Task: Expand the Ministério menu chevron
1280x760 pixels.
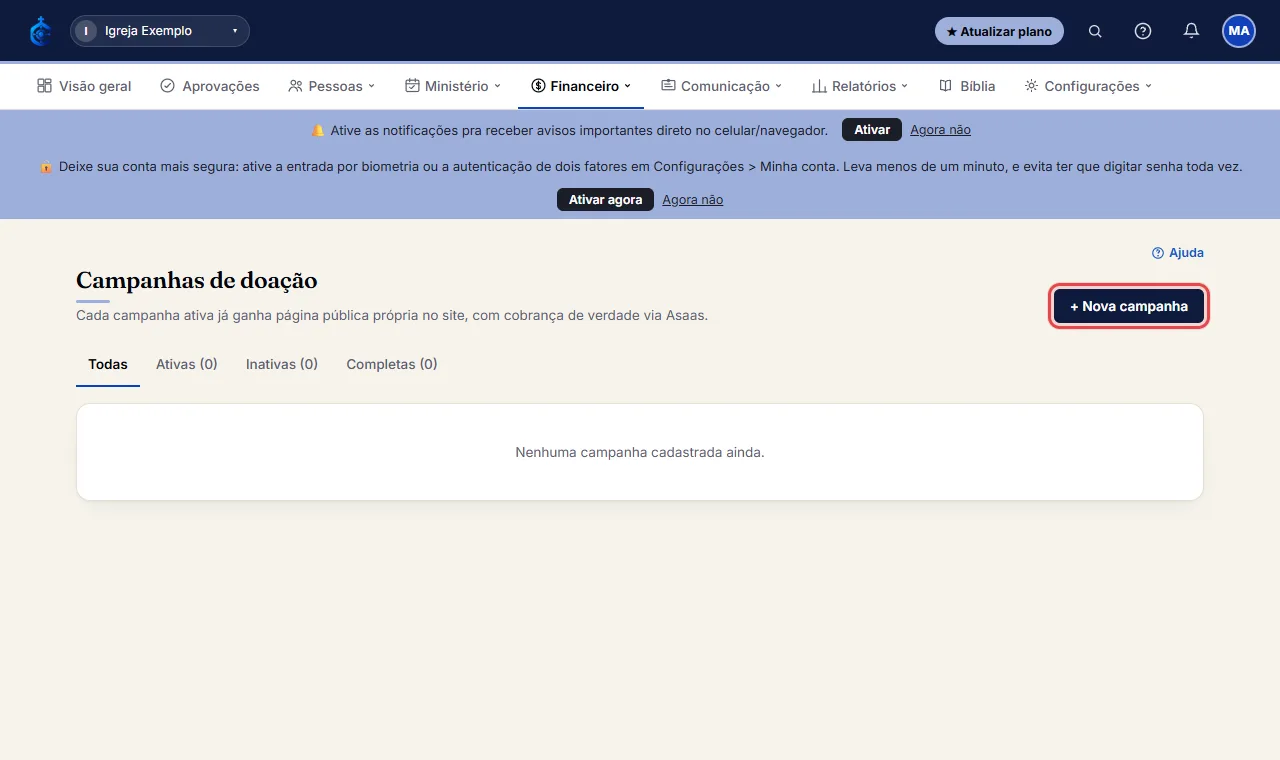Action: pos(498,86)
